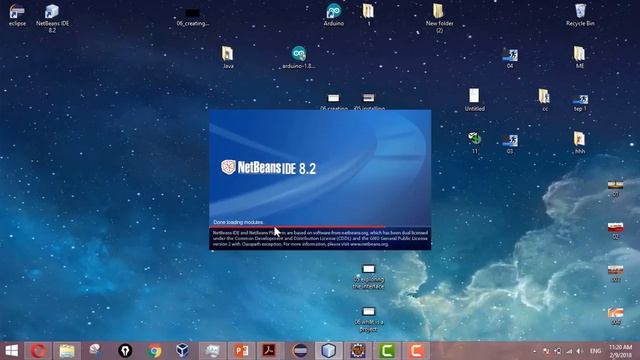Select the desktop icon labeled 11
The image size is (640, 360).
coord(474,143)
